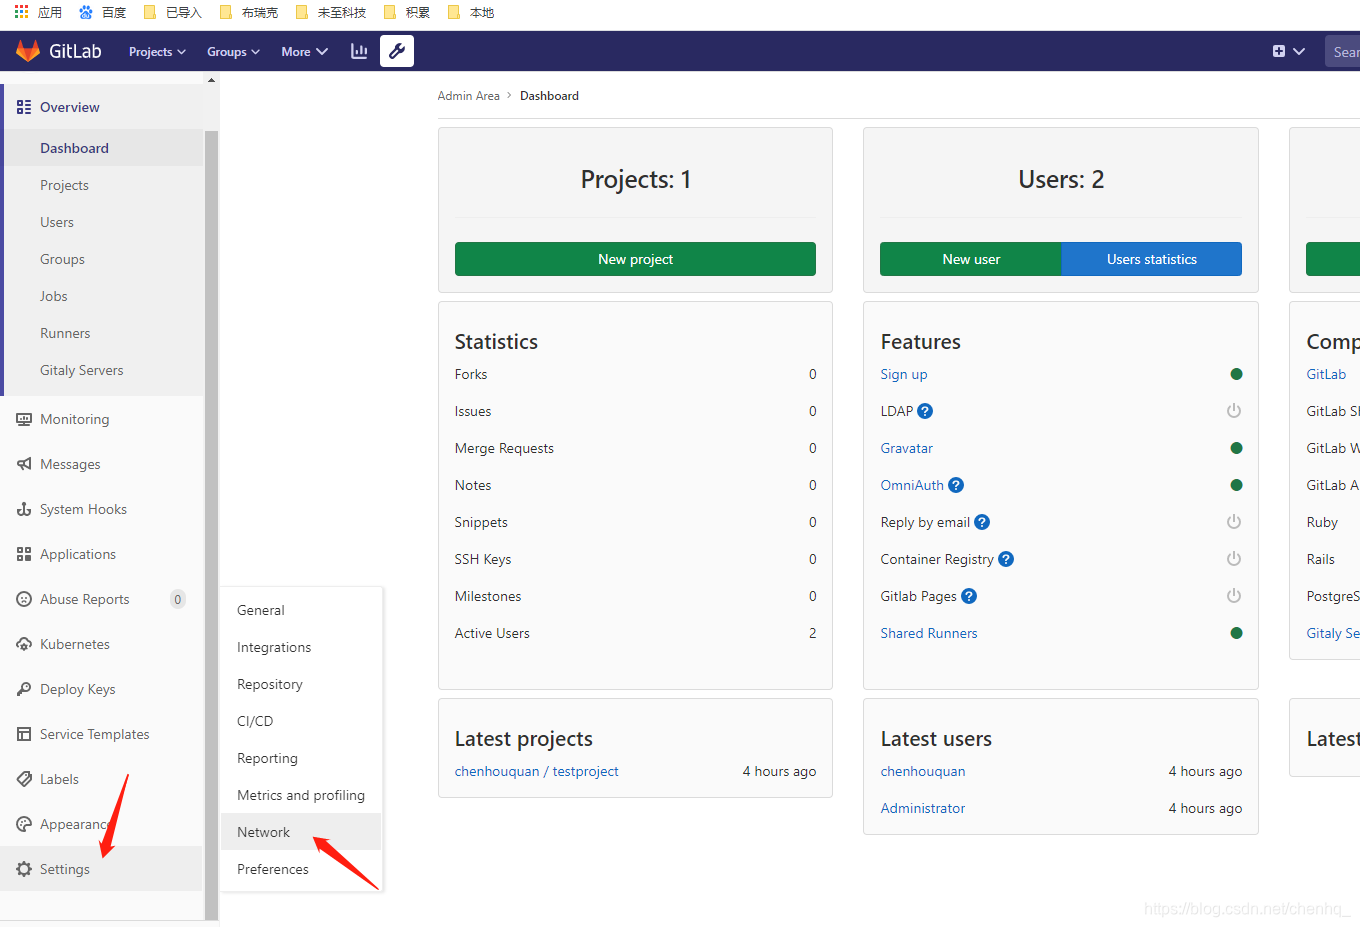The image size is (1360, 927).
Task: Click the Container Registry help icon
Action: point(1006,559)
